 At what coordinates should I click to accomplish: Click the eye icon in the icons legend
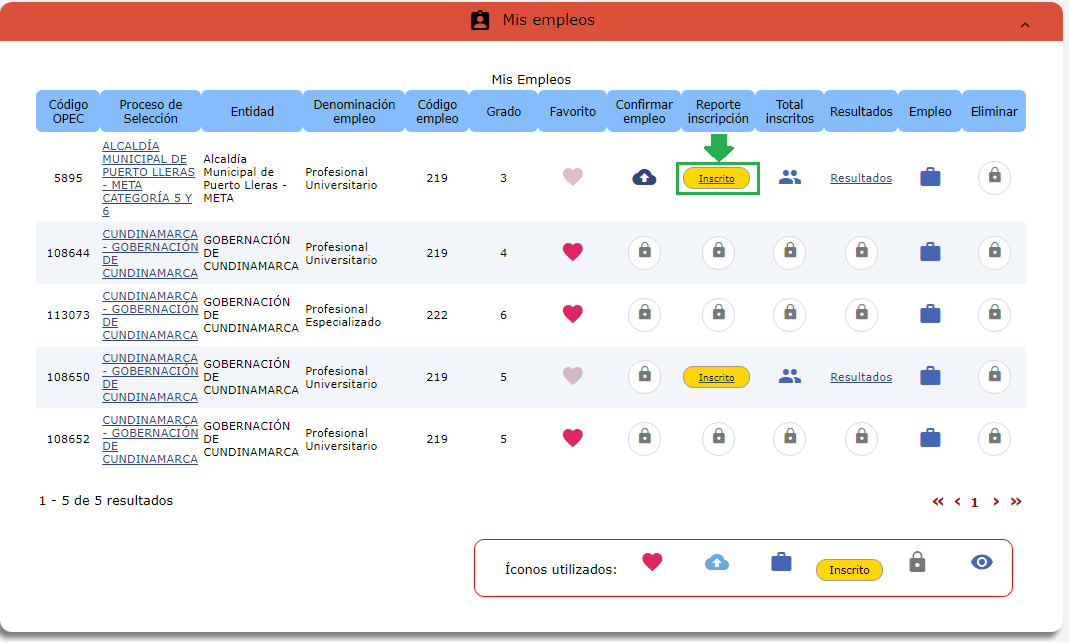click(x=982, y=563)
